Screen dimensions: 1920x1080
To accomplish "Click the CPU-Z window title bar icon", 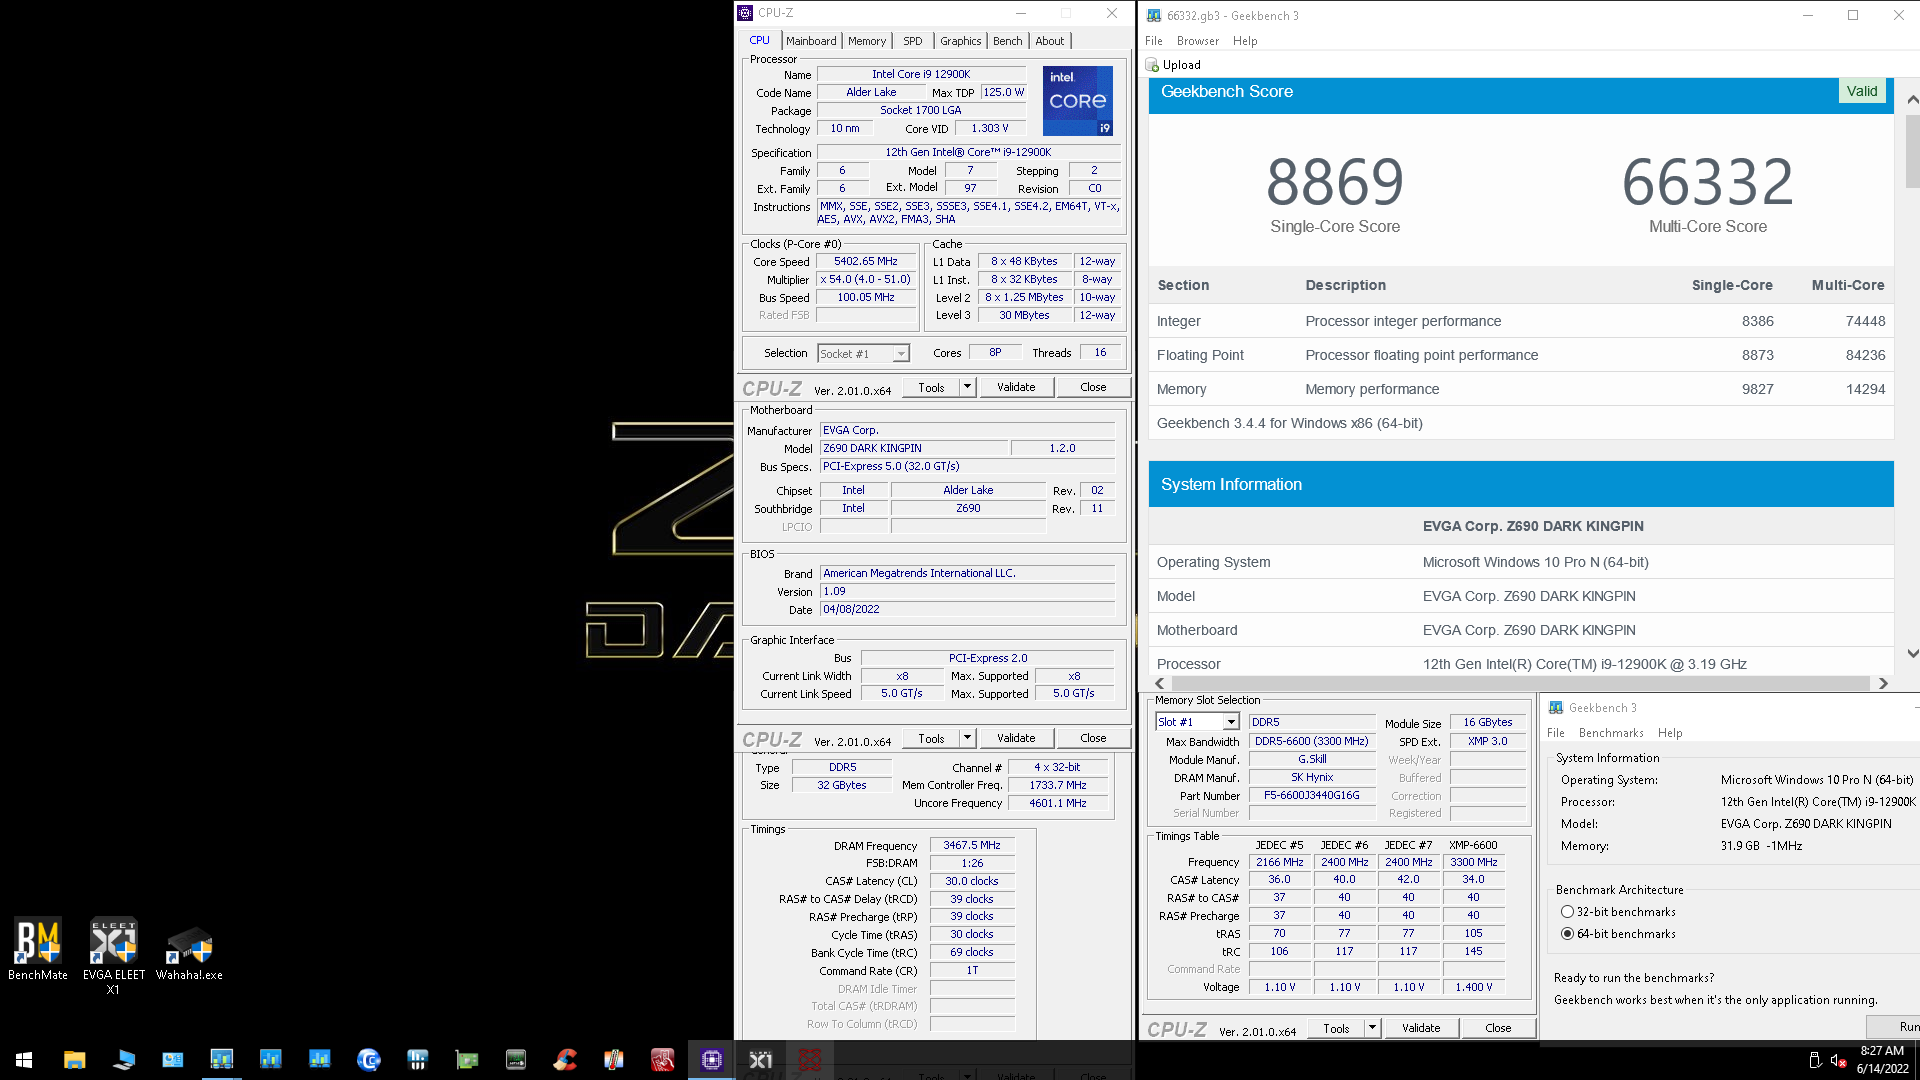I will point(745,13).
